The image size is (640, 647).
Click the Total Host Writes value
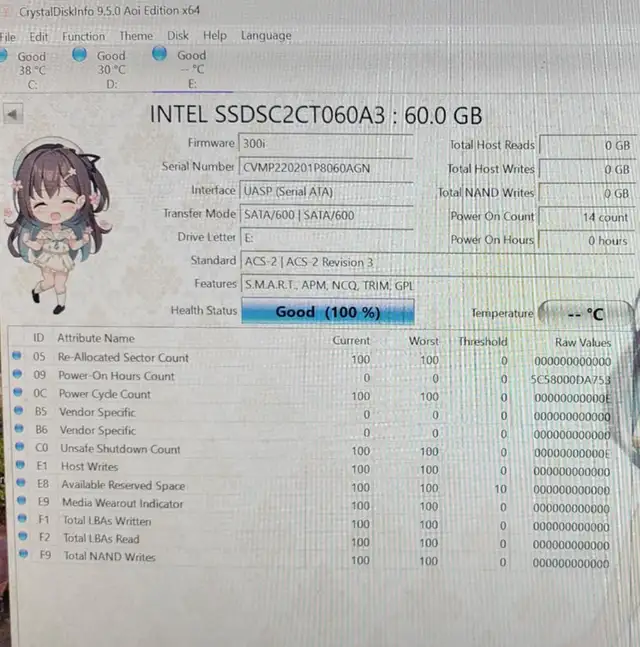[586, 169]
